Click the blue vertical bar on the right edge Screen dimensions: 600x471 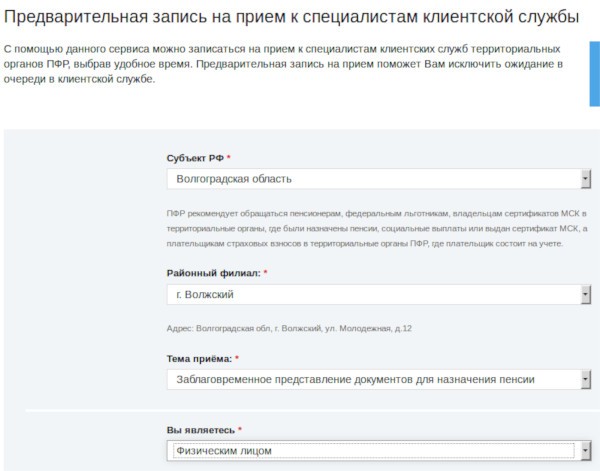595,73
